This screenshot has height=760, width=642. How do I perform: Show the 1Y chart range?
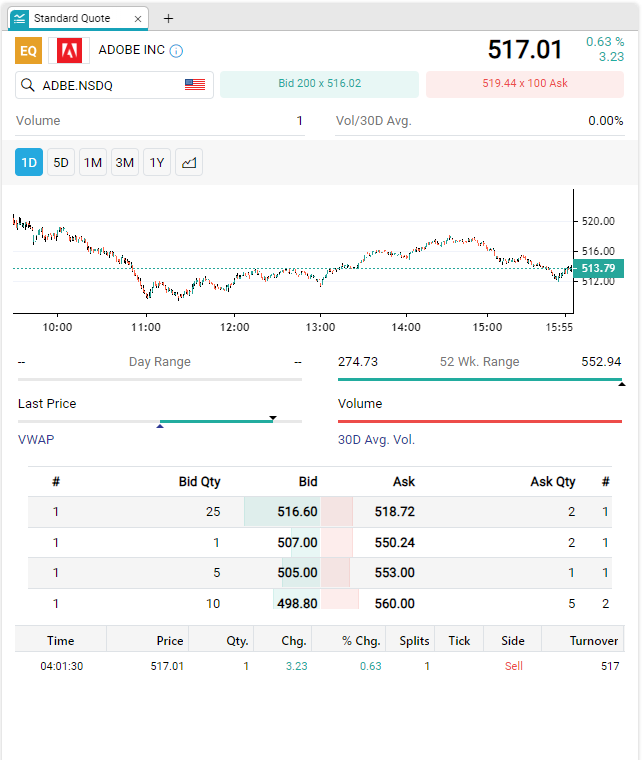[x=157, y=163]
